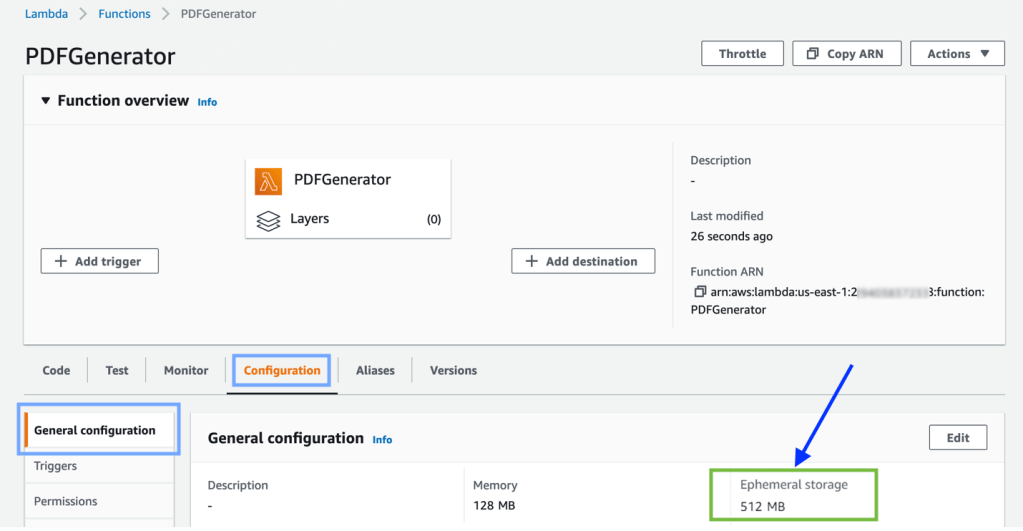Open the Versions tab
1023x531 pixels.
coord(453,371)
